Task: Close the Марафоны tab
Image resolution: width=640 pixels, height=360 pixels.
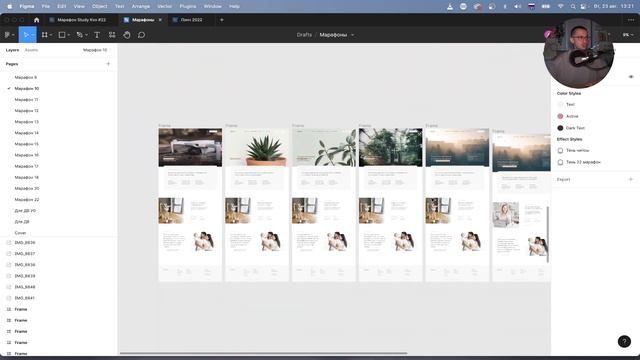Action: coord(160,20)
